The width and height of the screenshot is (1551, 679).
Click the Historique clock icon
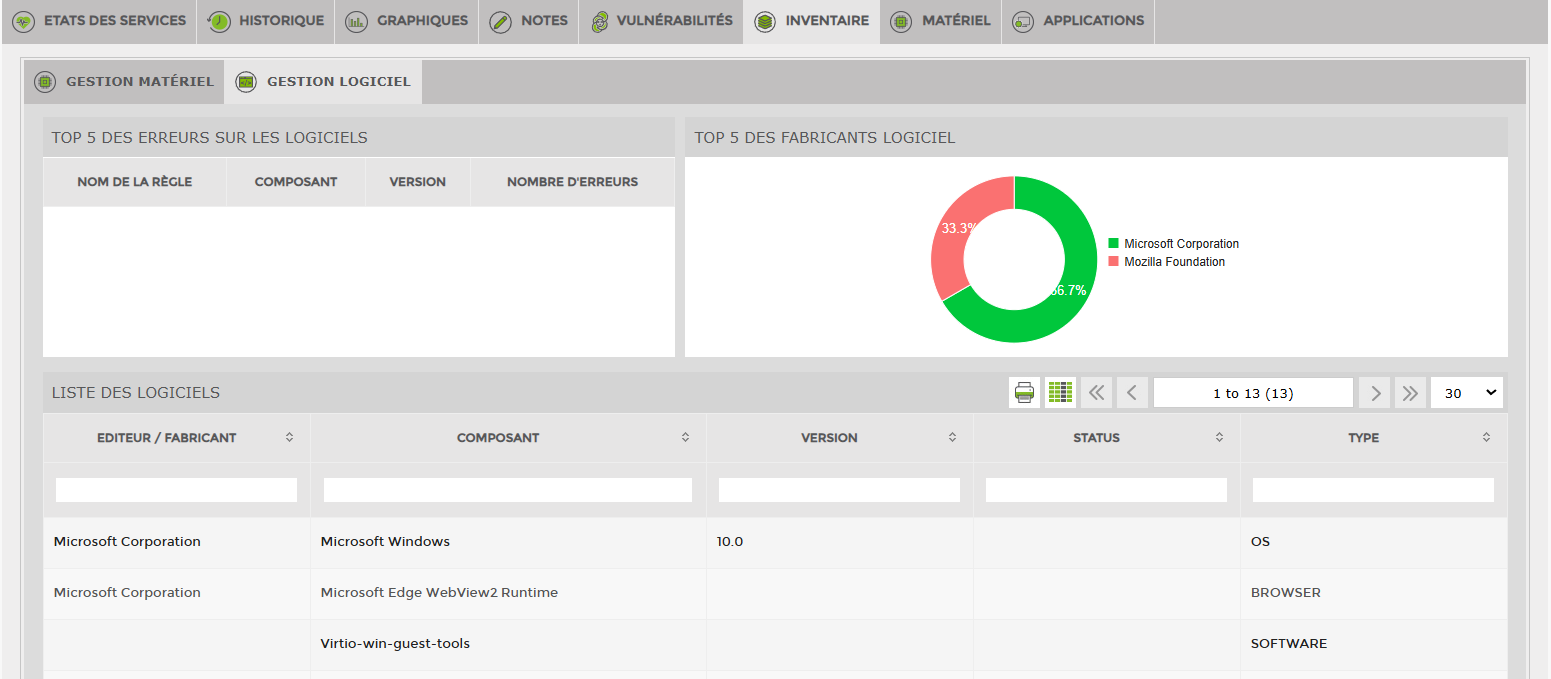(x=219, y=21)
